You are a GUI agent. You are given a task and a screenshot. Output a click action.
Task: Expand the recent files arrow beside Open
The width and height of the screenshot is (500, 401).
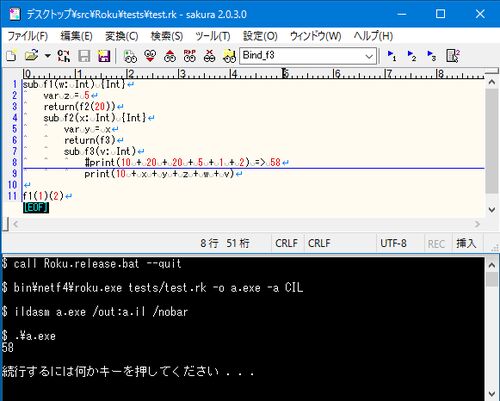click(x=48, y=56)
